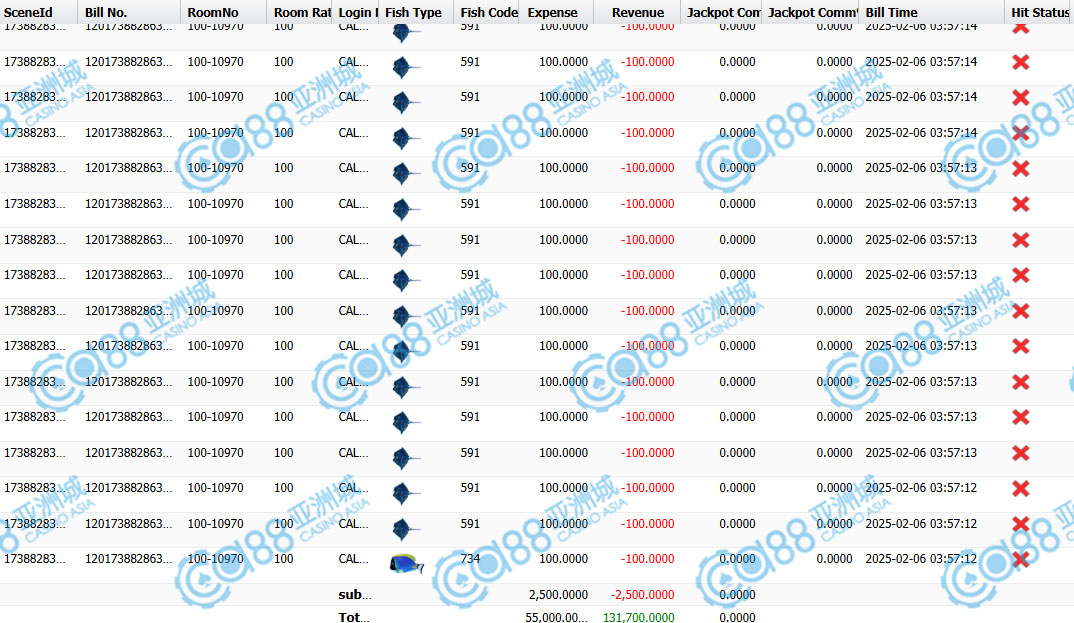Click the Expense 100.0000 cell in 734 row
The width and height of the screenshot is (1074, 623).
coord(563,559)
